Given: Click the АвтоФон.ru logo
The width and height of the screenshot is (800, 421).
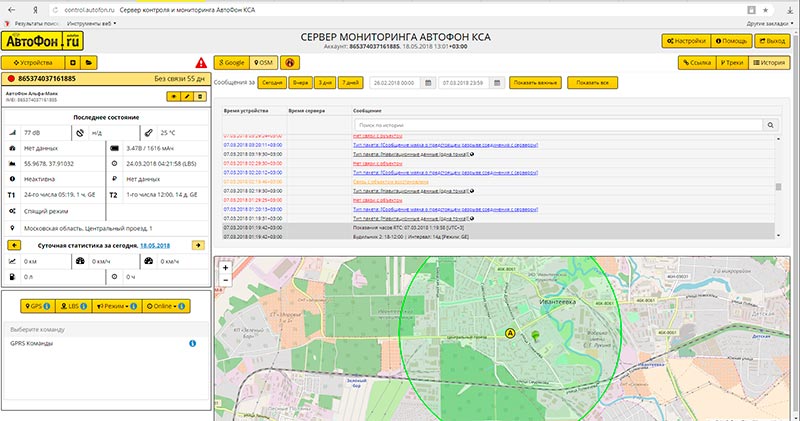Looking at the screenshot, I should tap(42, 41).
